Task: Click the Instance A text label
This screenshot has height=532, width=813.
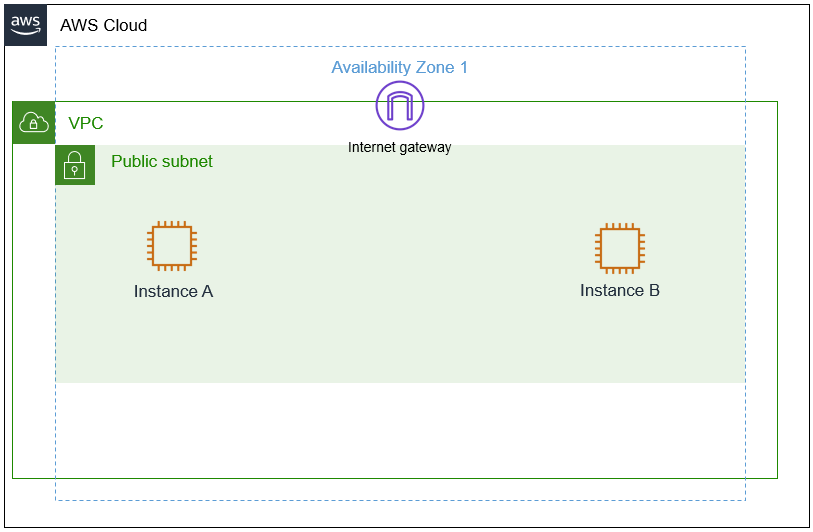Action: pyautogui.click(x=173, y=292)
